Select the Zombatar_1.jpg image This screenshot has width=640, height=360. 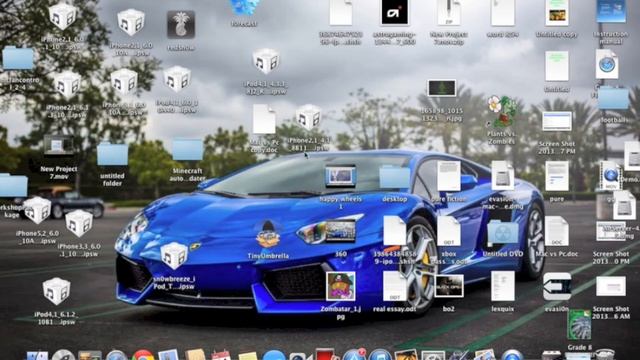[340, 287]
